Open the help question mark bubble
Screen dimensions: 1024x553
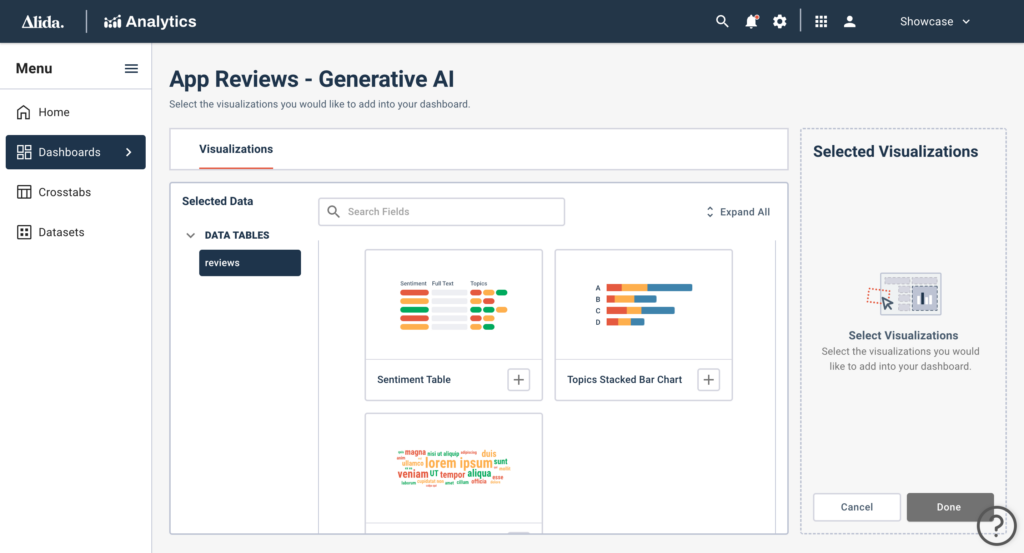(997, 525)
